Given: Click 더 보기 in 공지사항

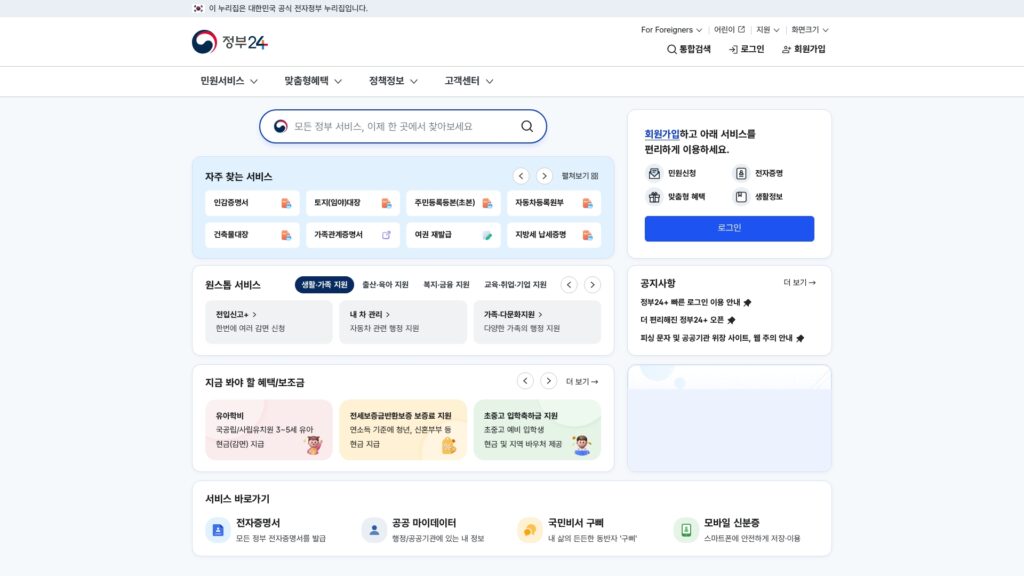Looking at the screenshot, I should [x=799, y=283].
